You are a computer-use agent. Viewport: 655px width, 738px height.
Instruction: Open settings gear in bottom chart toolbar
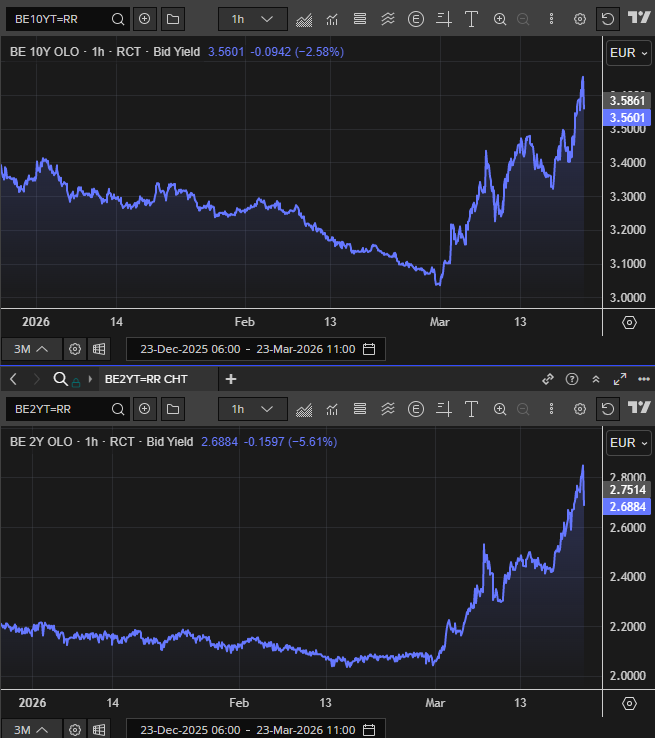coord(580,409)
